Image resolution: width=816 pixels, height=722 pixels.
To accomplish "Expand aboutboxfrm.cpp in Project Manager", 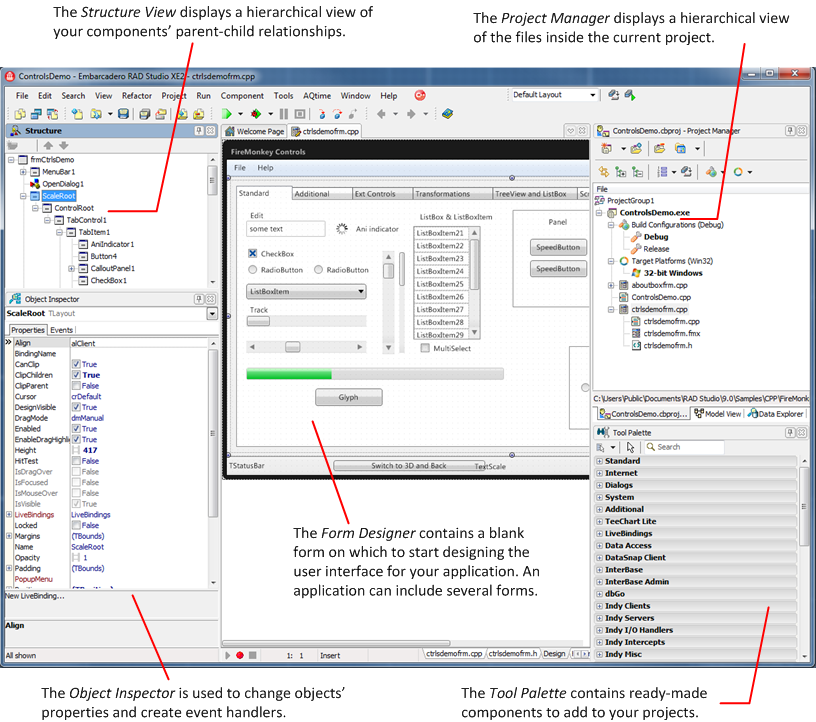I will 611,285.
